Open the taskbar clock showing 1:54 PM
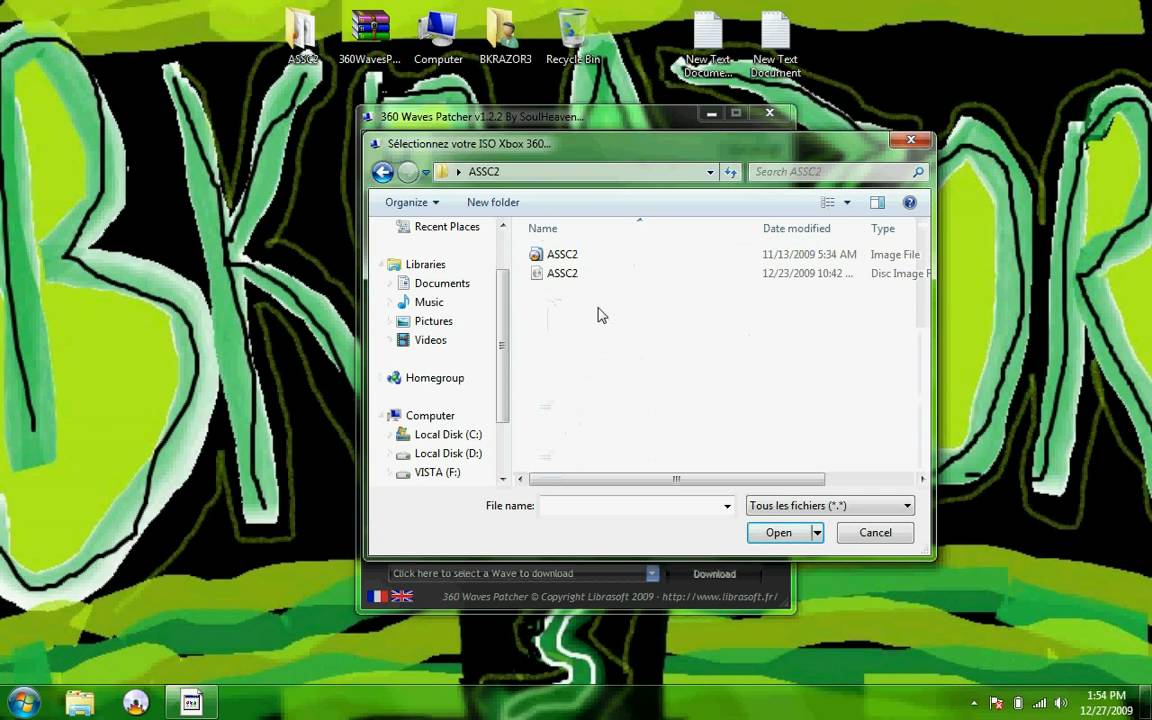Image resolution: width=1152 pixels, height=720 pixels. [1106, 703]
